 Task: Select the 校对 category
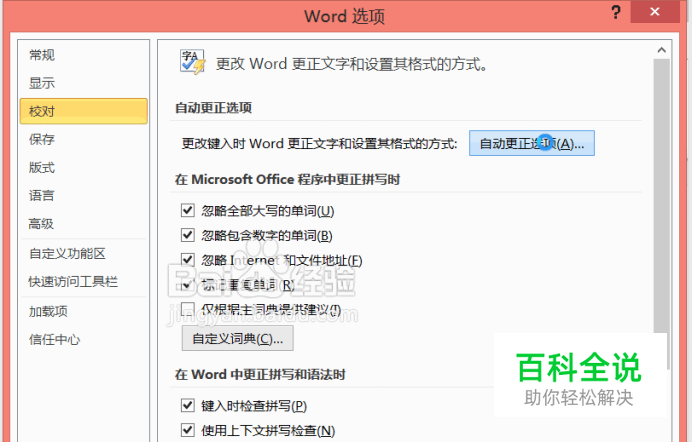[x=83, y=111]
